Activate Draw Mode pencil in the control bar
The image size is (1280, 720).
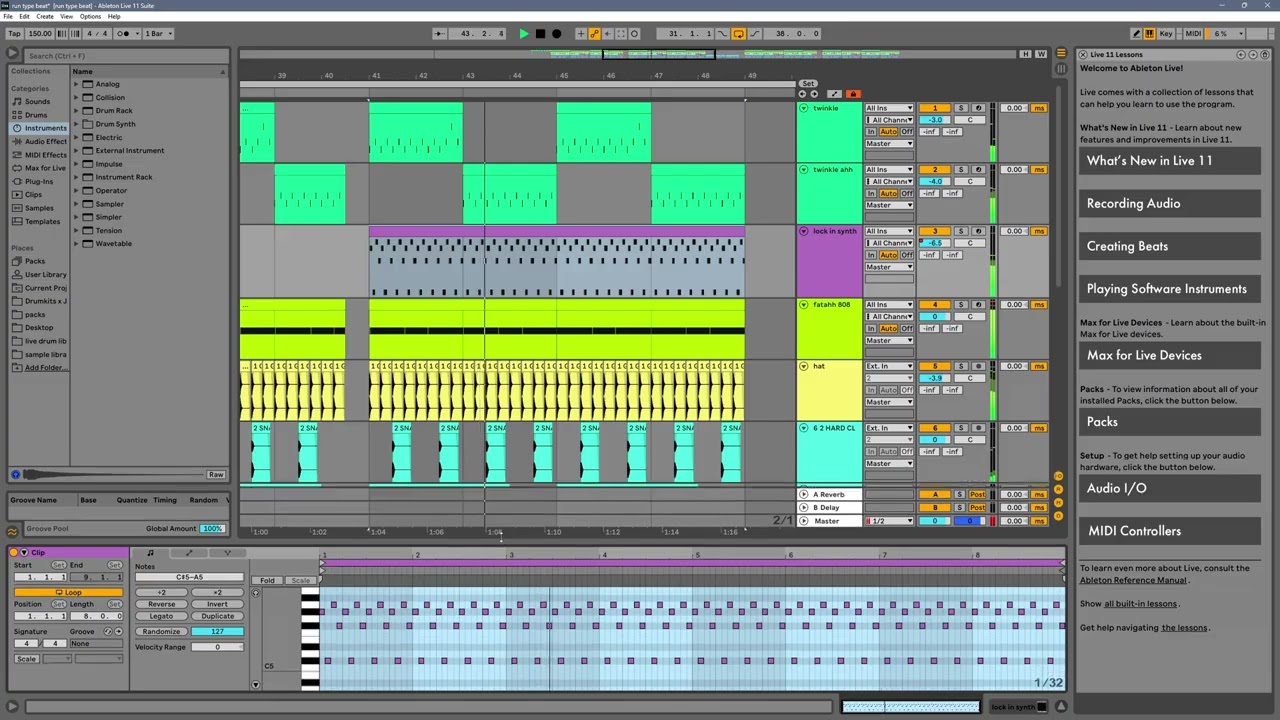(1137, 33)
